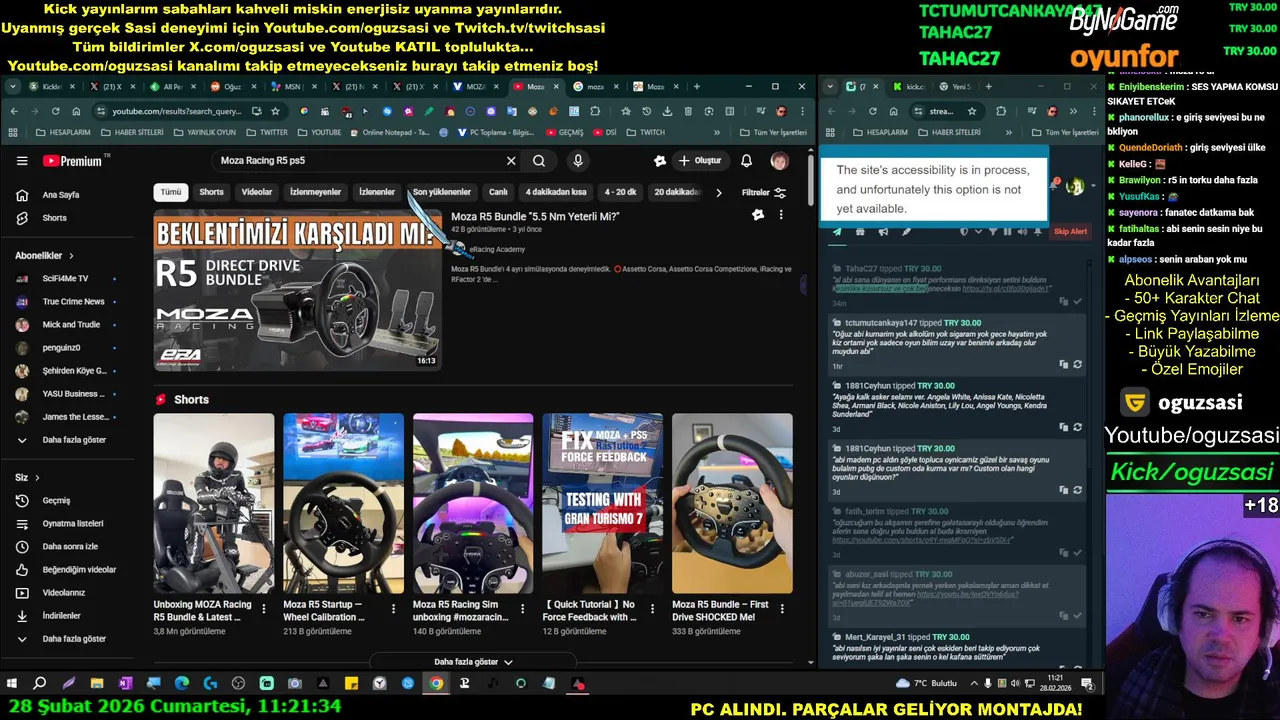Open the YouTube account avatar menu
The width and height of the screenshot is (1280, 720).
779,160
